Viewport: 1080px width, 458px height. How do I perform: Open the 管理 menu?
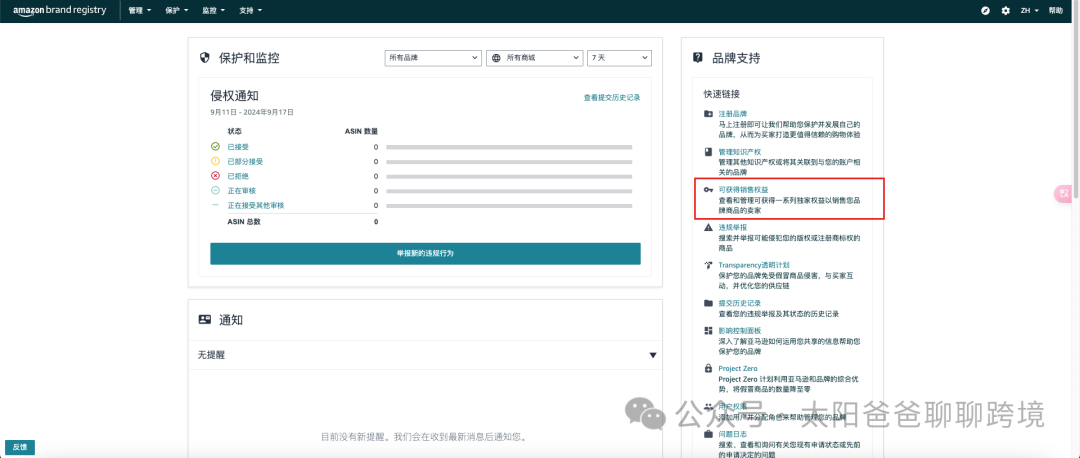point(140,11)
